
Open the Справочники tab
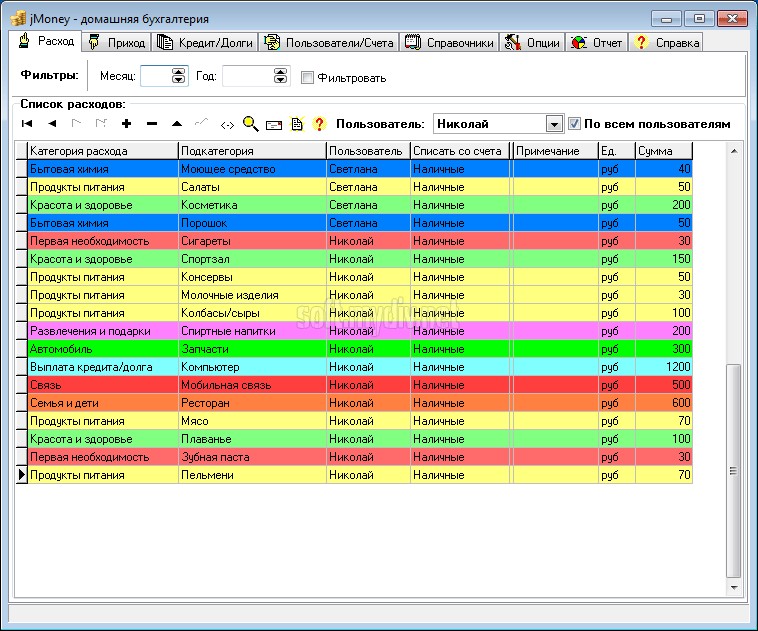[449, 43]
